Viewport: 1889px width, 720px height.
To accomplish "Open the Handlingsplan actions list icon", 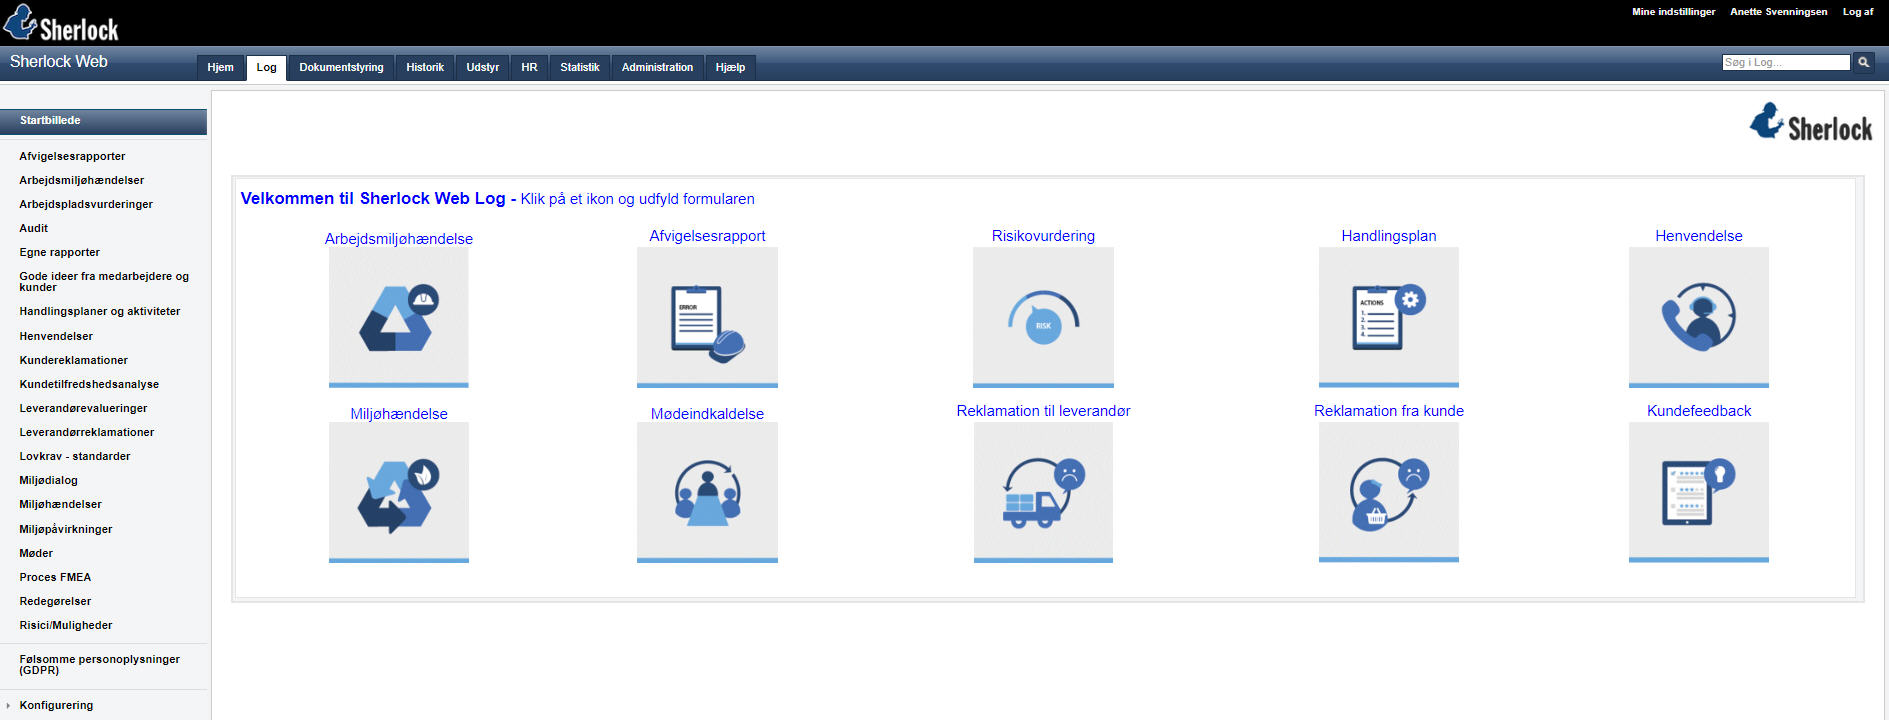I will [x=1389, y=318].
